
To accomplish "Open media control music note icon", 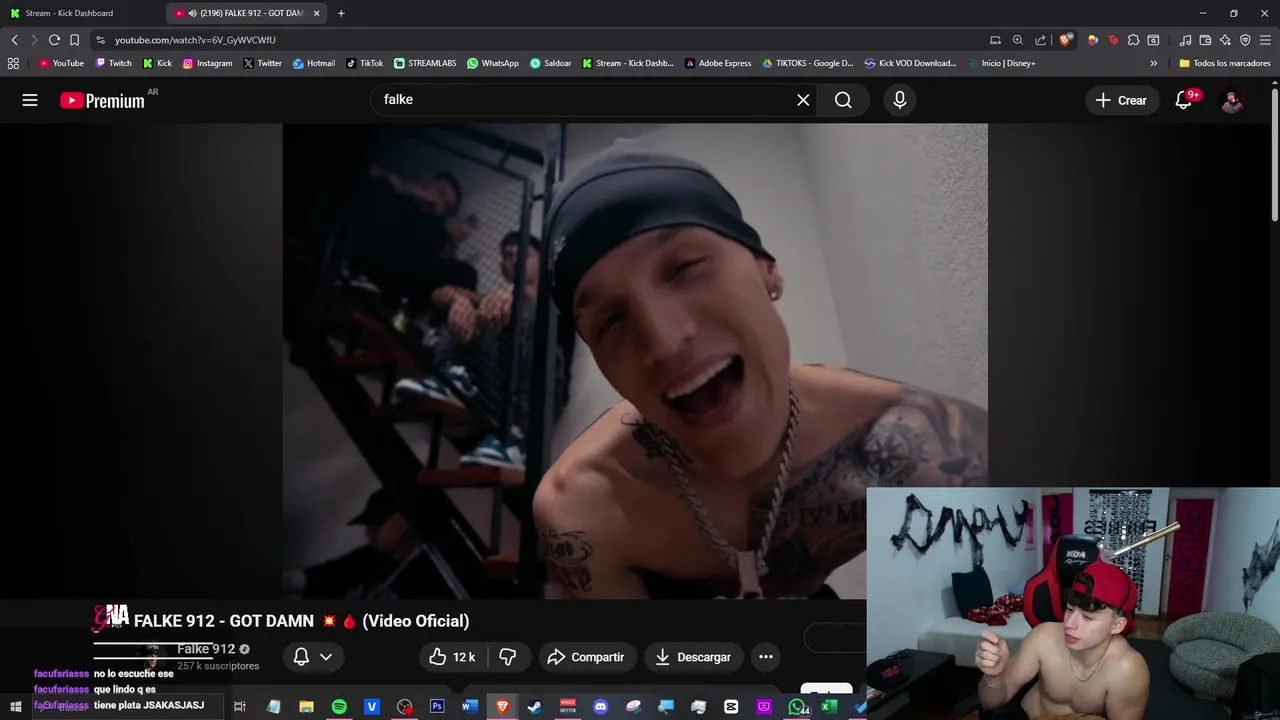I will pyautogui.click(x=1185, y=40).
